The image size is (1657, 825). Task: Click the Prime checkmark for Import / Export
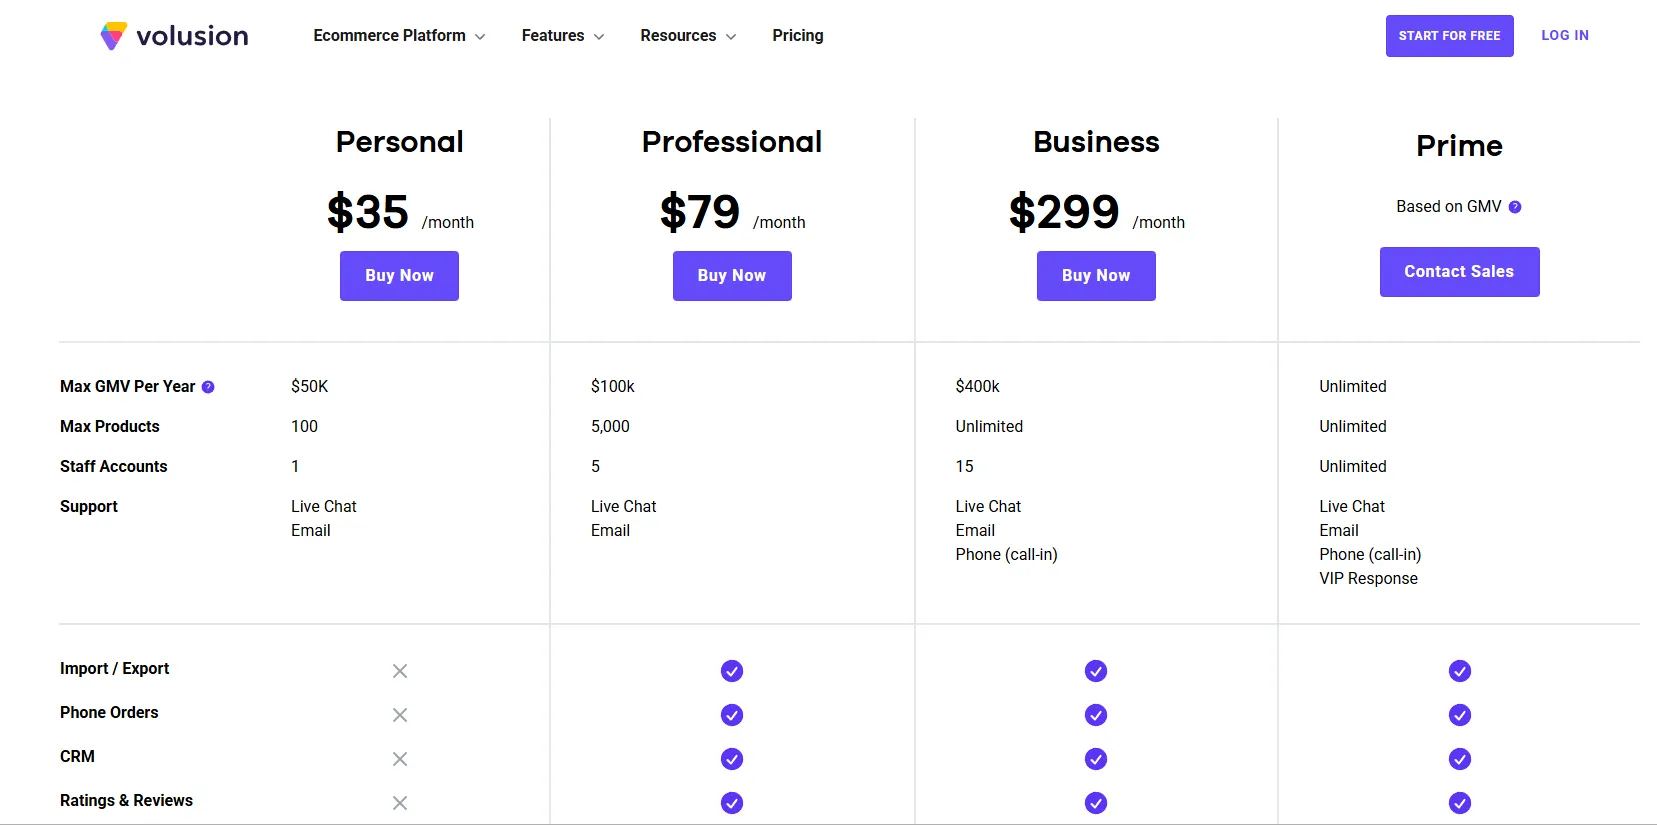(x=1460, y=671)
